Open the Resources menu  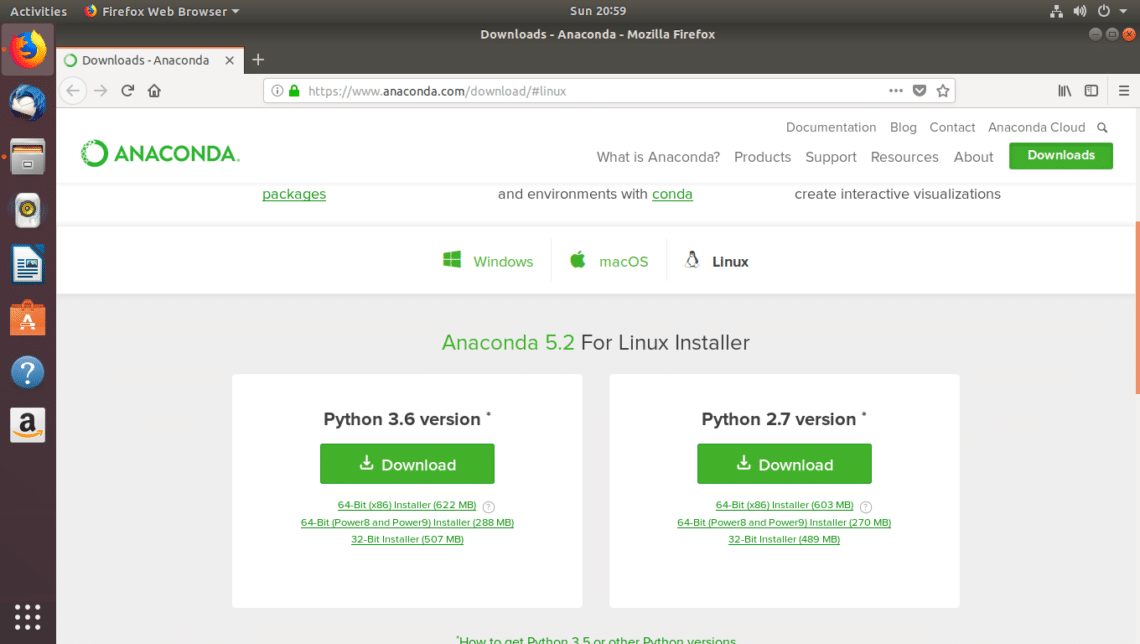click(904, 157)
